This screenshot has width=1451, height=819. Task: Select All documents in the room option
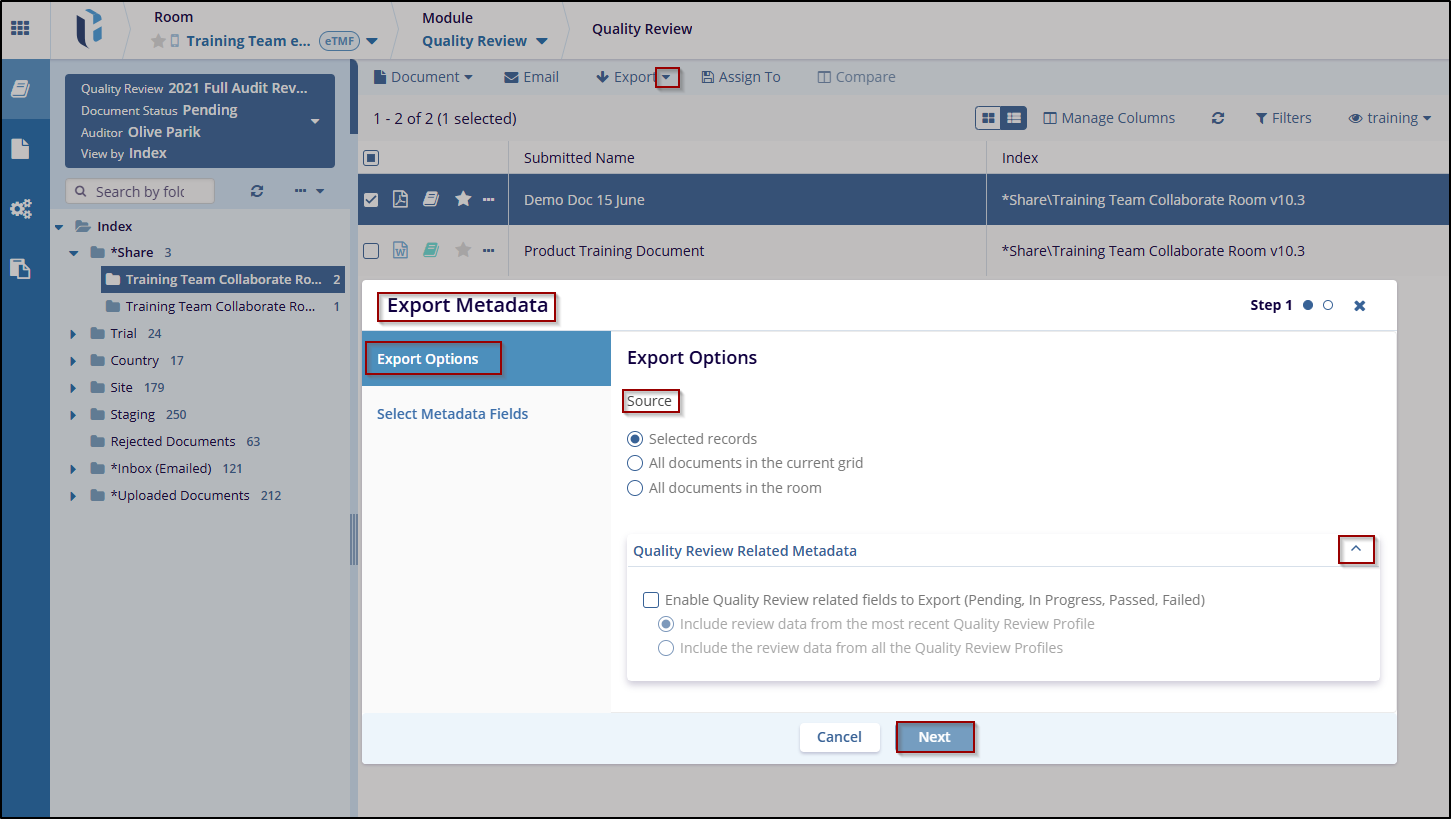(x=635, y=488)
